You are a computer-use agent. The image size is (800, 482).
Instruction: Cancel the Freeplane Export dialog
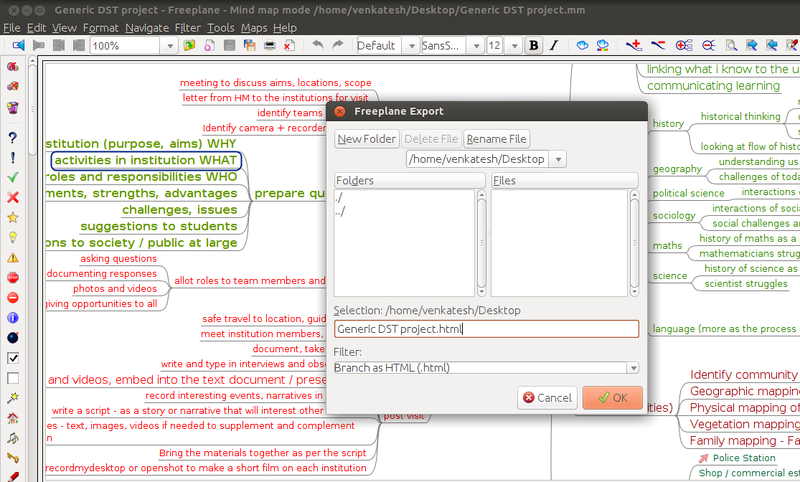tap(547, 397)
